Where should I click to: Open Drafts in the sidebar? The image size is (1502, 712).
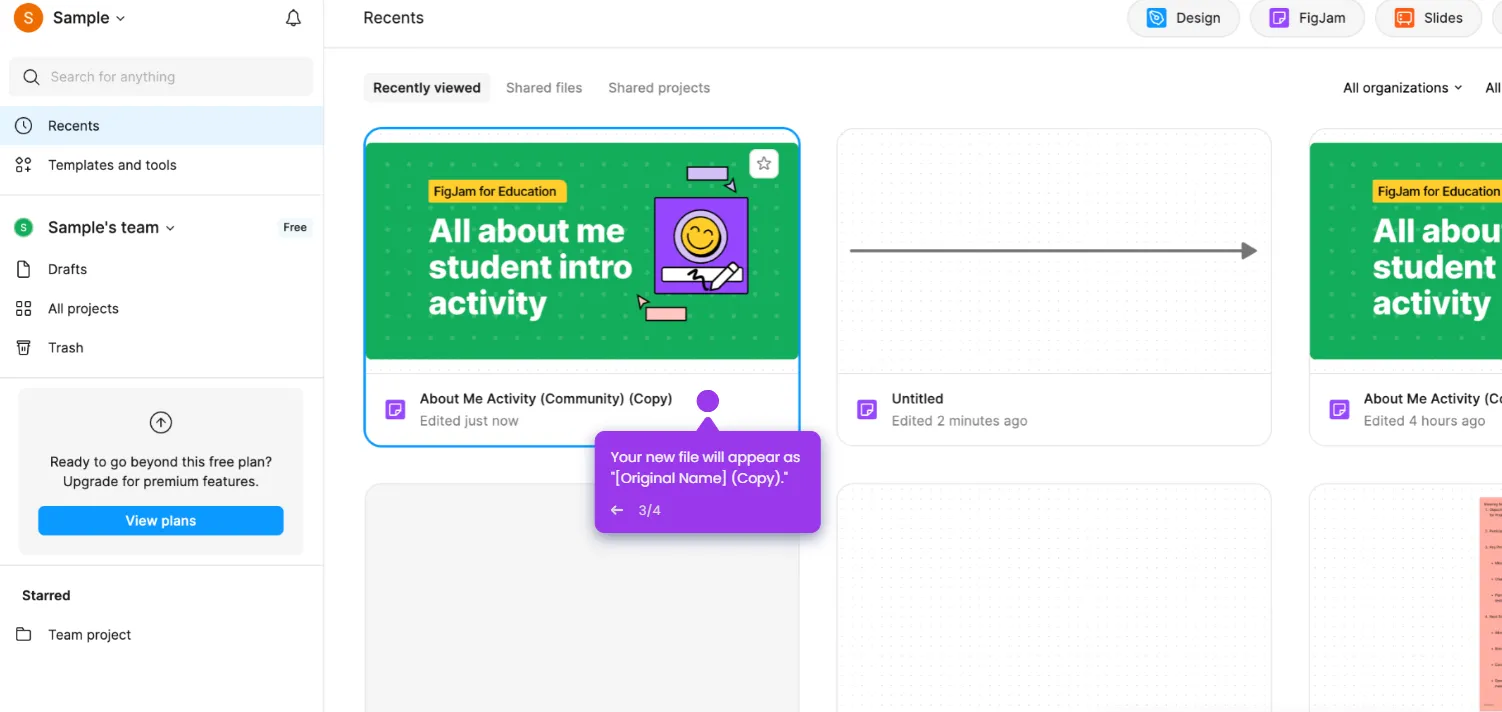(x=67, y=269)
